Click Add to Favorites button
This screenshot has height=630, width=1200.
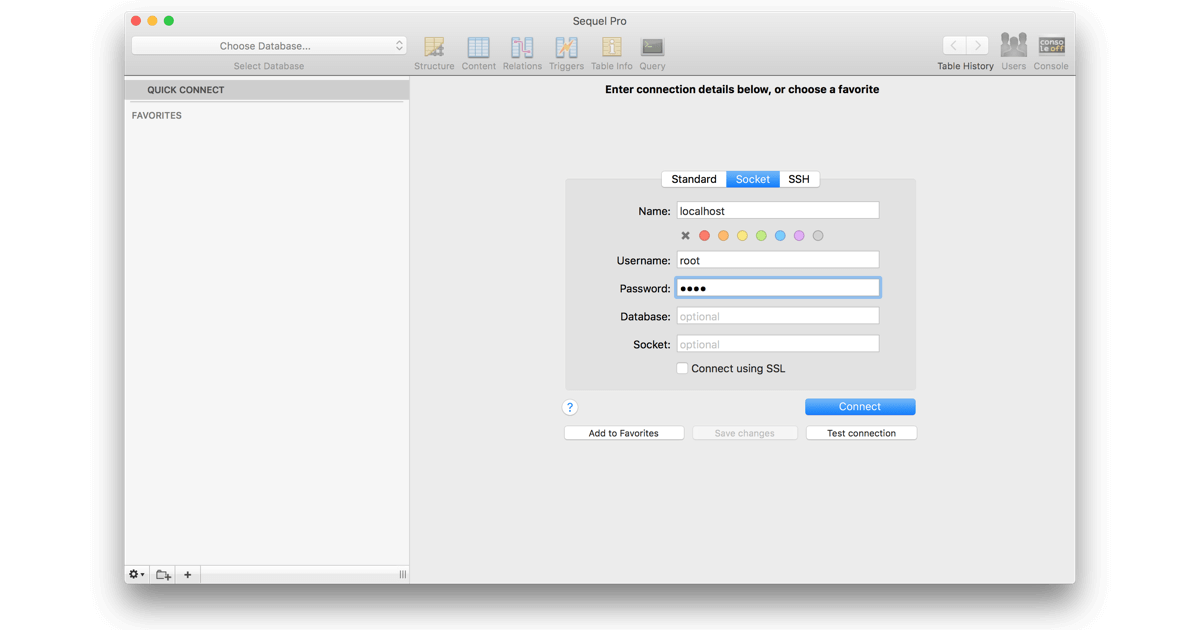pyautogui.click(x=624, y=433)
